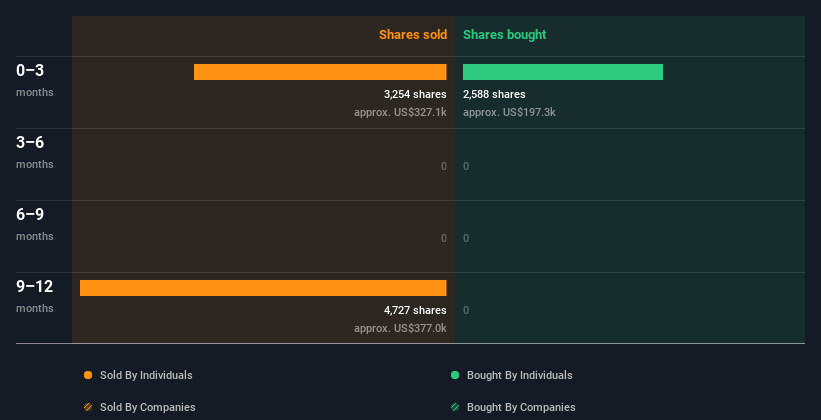
Task: Click the orange Sold By Individuals legend dot
Action: [x=88, y=375]
